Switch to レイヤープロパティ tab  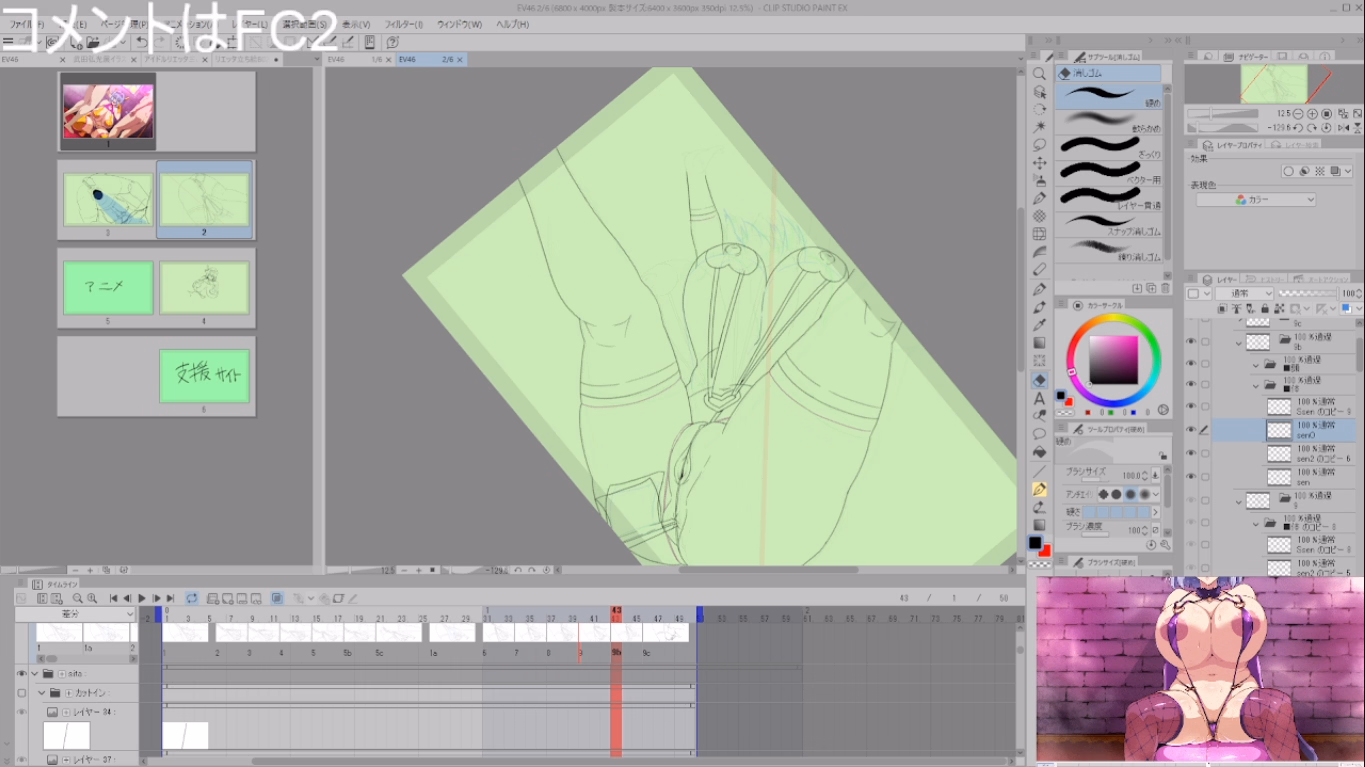[x=1235, y=146]
